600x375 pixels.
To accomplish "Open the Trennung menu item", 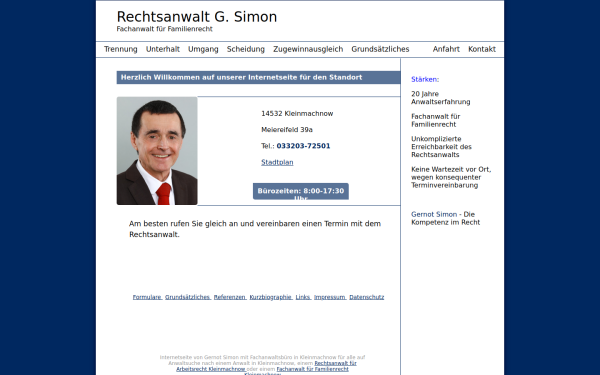I will click(121, 49).
